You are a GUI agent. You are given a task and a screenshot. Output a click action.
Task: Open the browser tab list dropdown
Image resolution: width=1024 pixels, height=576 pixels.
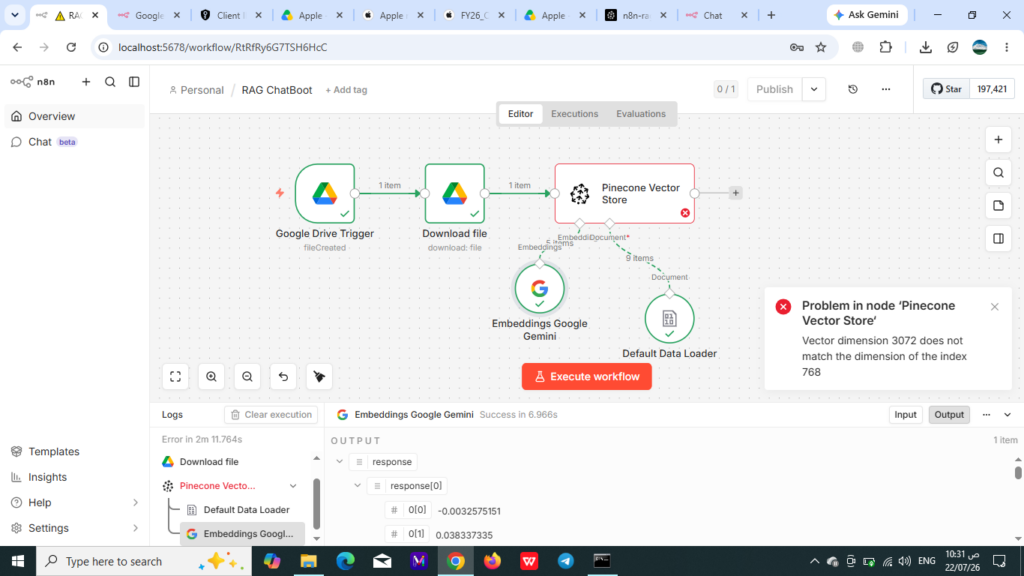[14, 14]
